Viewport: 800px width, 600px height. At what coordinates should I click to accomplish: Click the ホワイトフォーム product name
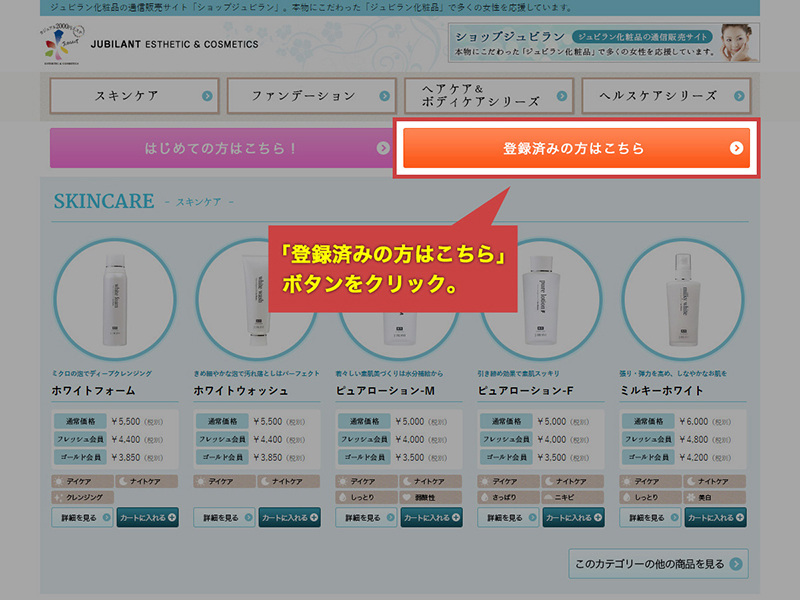pyautogui.click(x=93, y=391)
